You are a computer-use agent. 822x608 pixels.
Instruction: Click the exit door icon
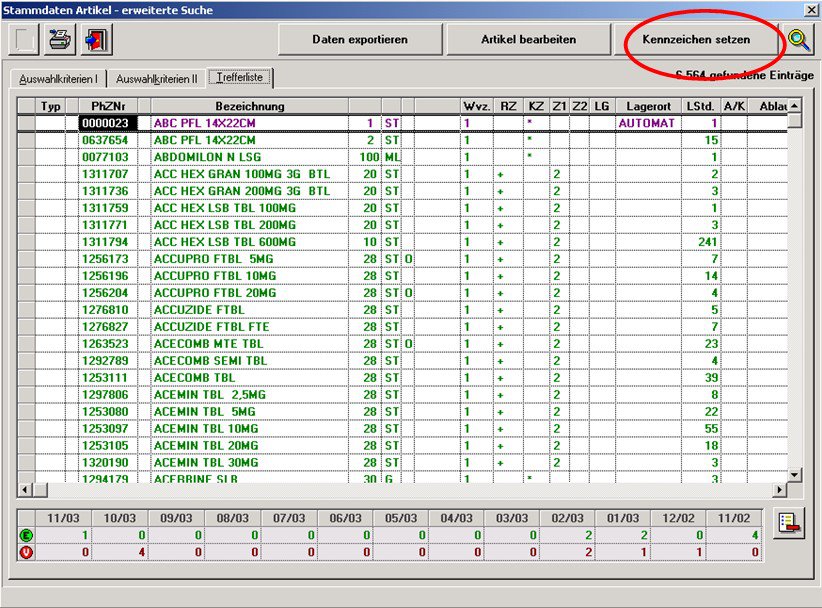pos(97,40)
